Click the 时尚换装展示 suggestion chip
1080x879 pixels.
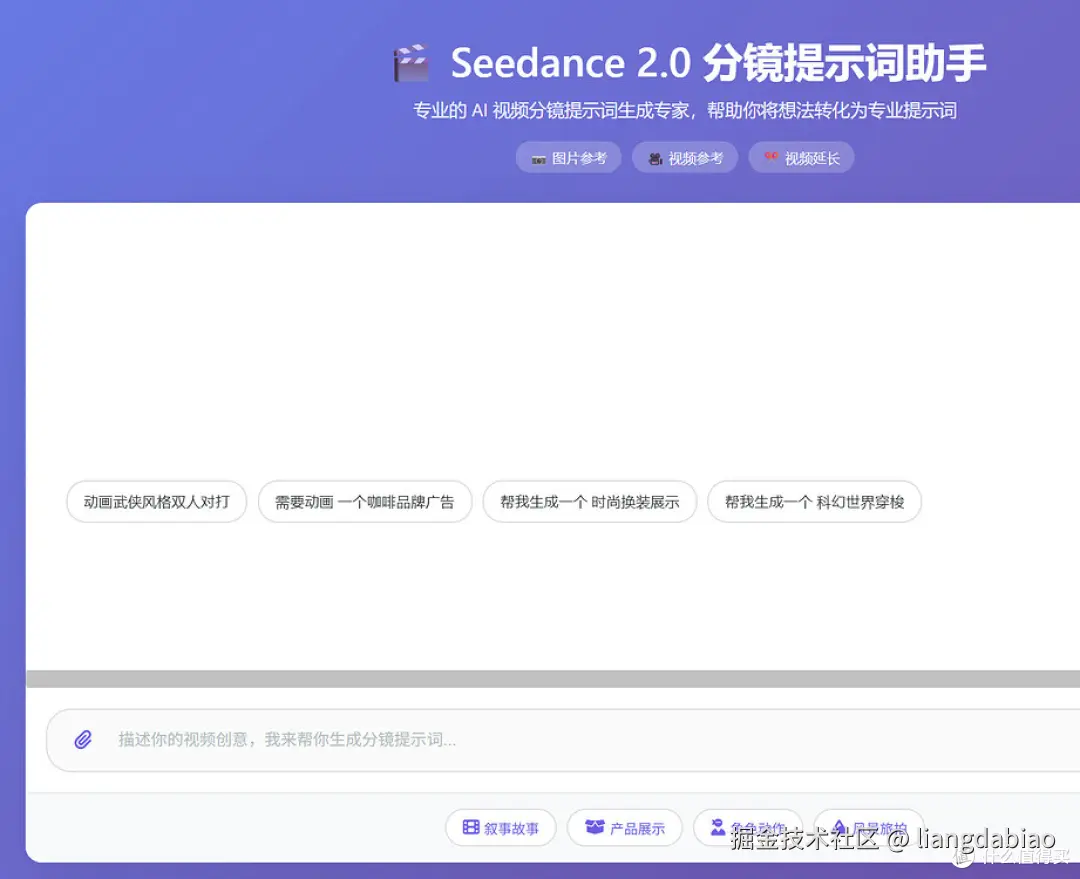coord(590,501)
